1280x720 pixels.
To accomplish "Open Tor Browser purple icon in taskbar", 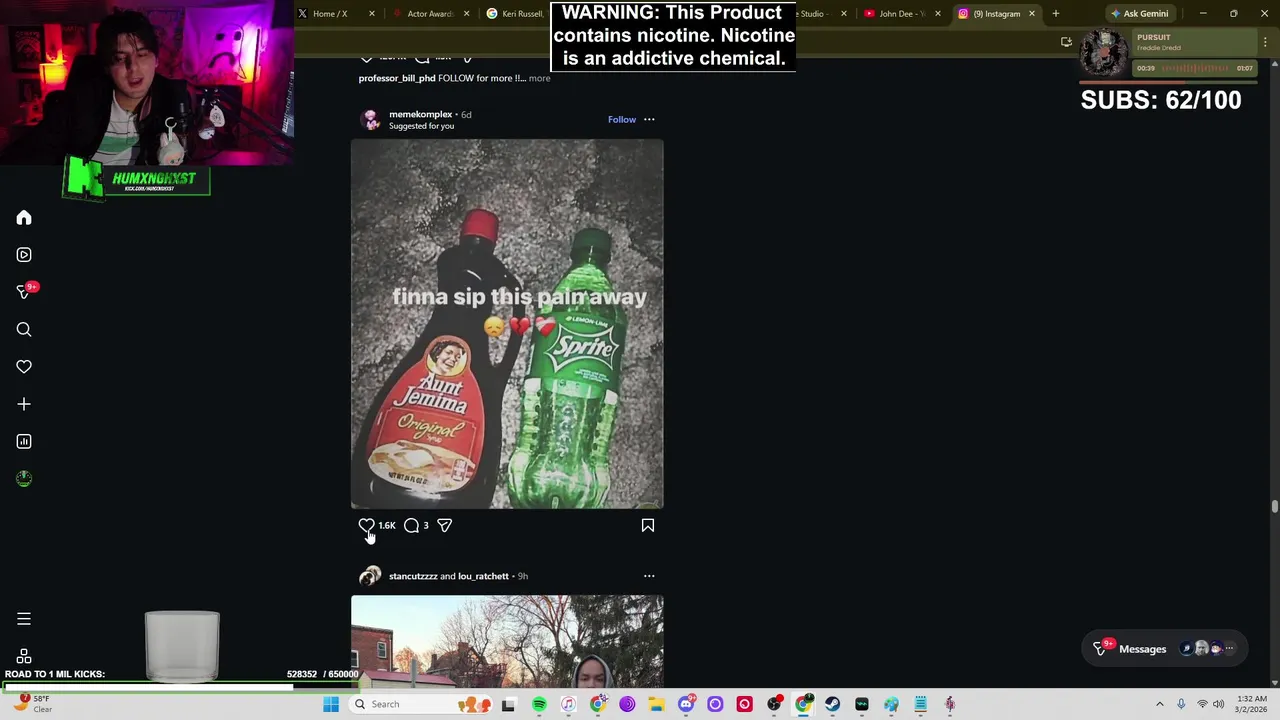I will coord(627,704).
